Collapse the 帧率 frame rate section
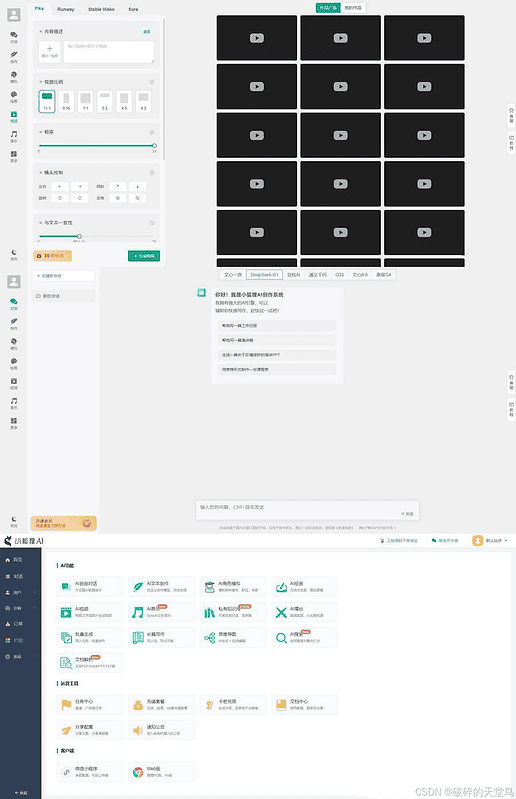516x799 pixels. [x=41, y=132]
